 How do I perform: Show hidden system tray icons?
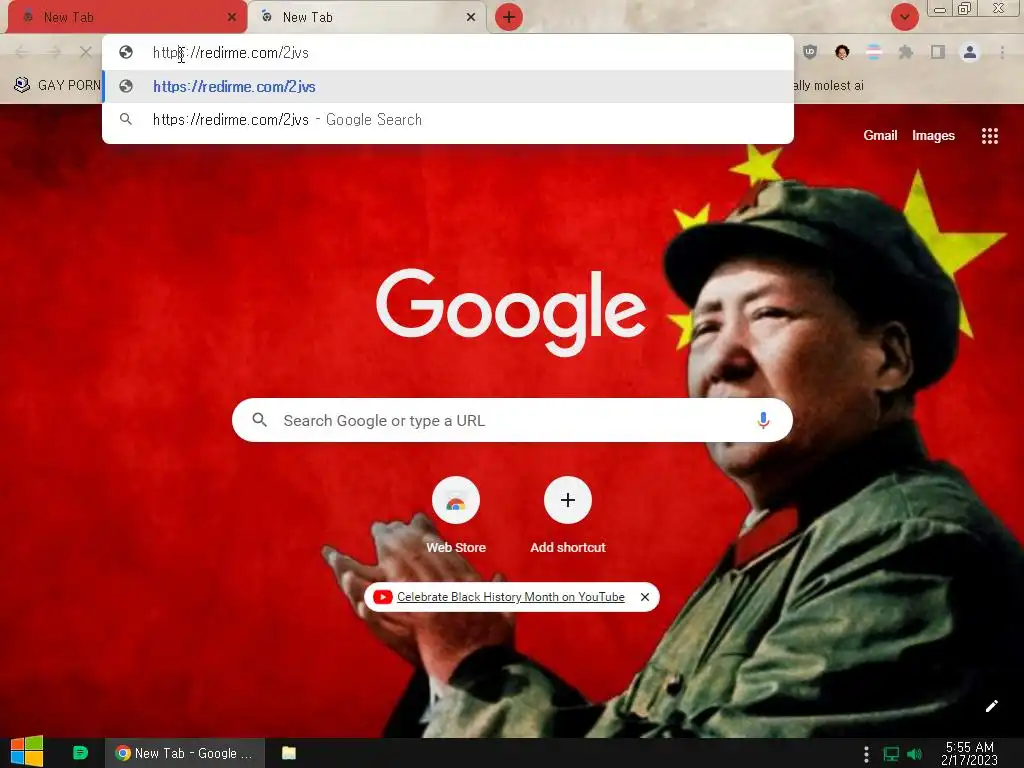coord(866,754)
